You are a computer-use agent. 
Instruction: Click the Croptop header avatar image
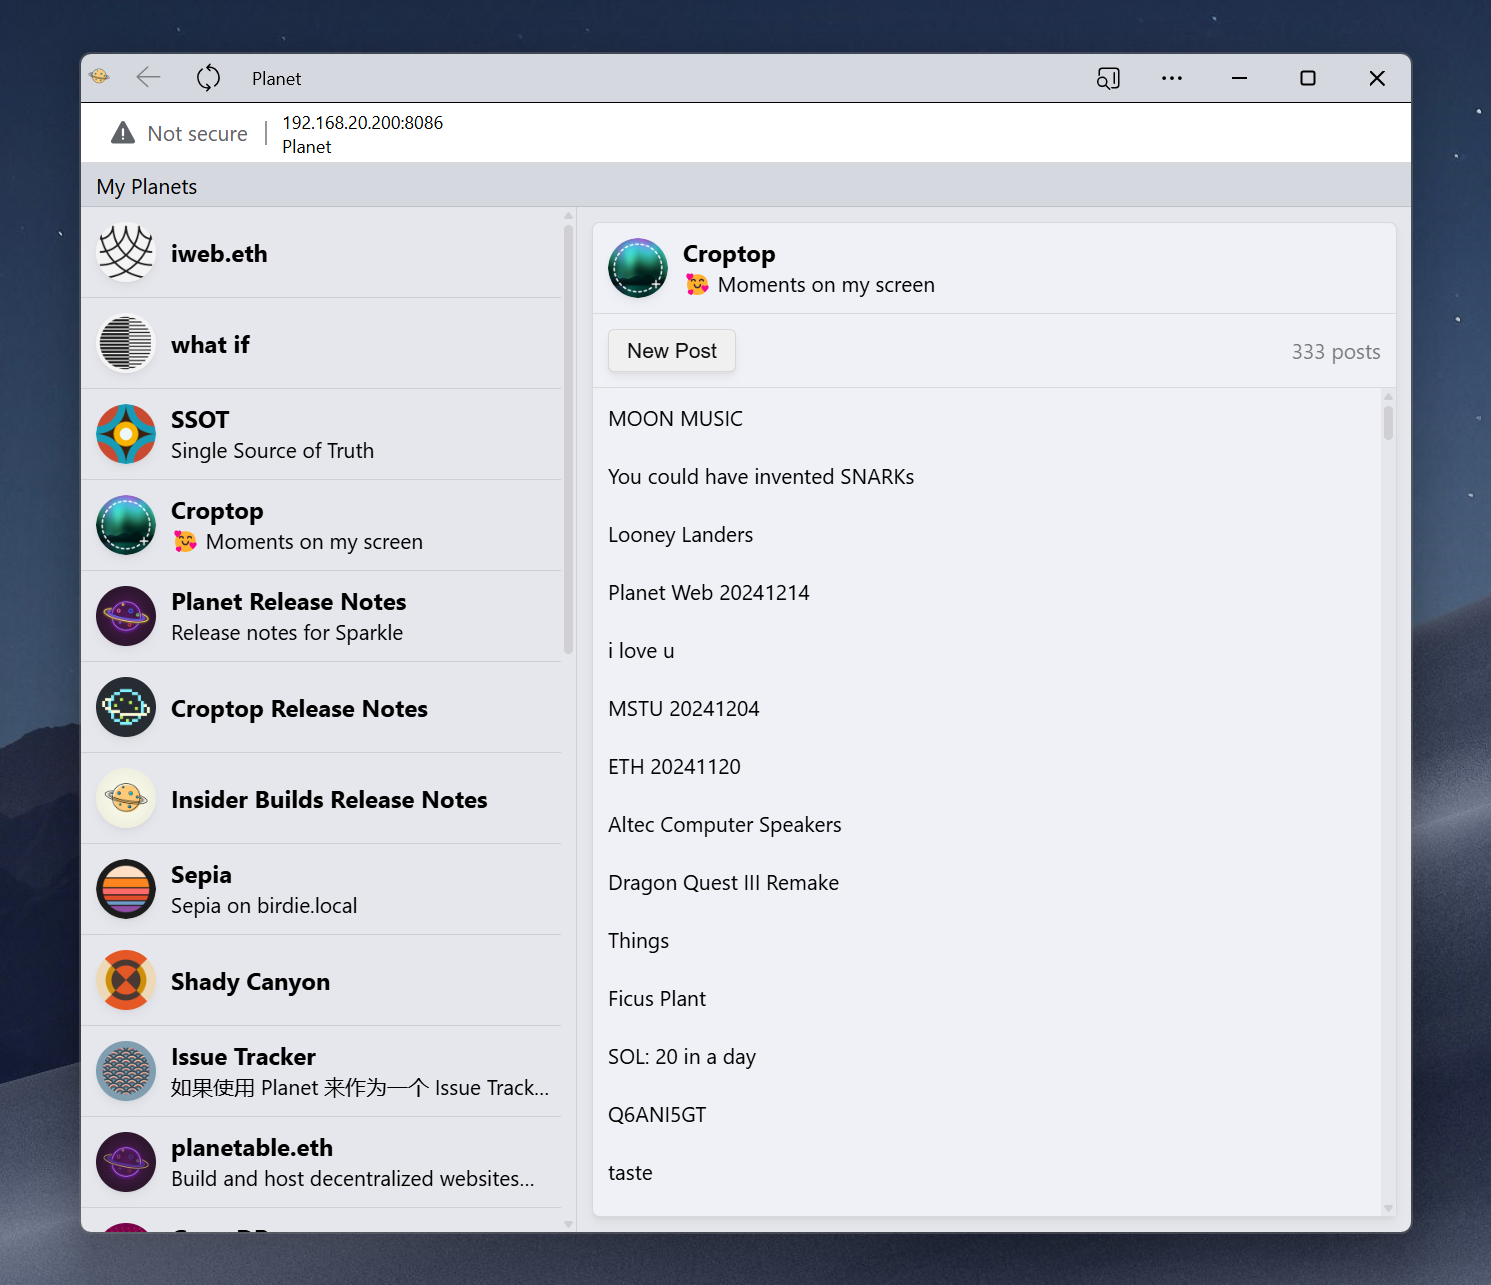point(638,268)
